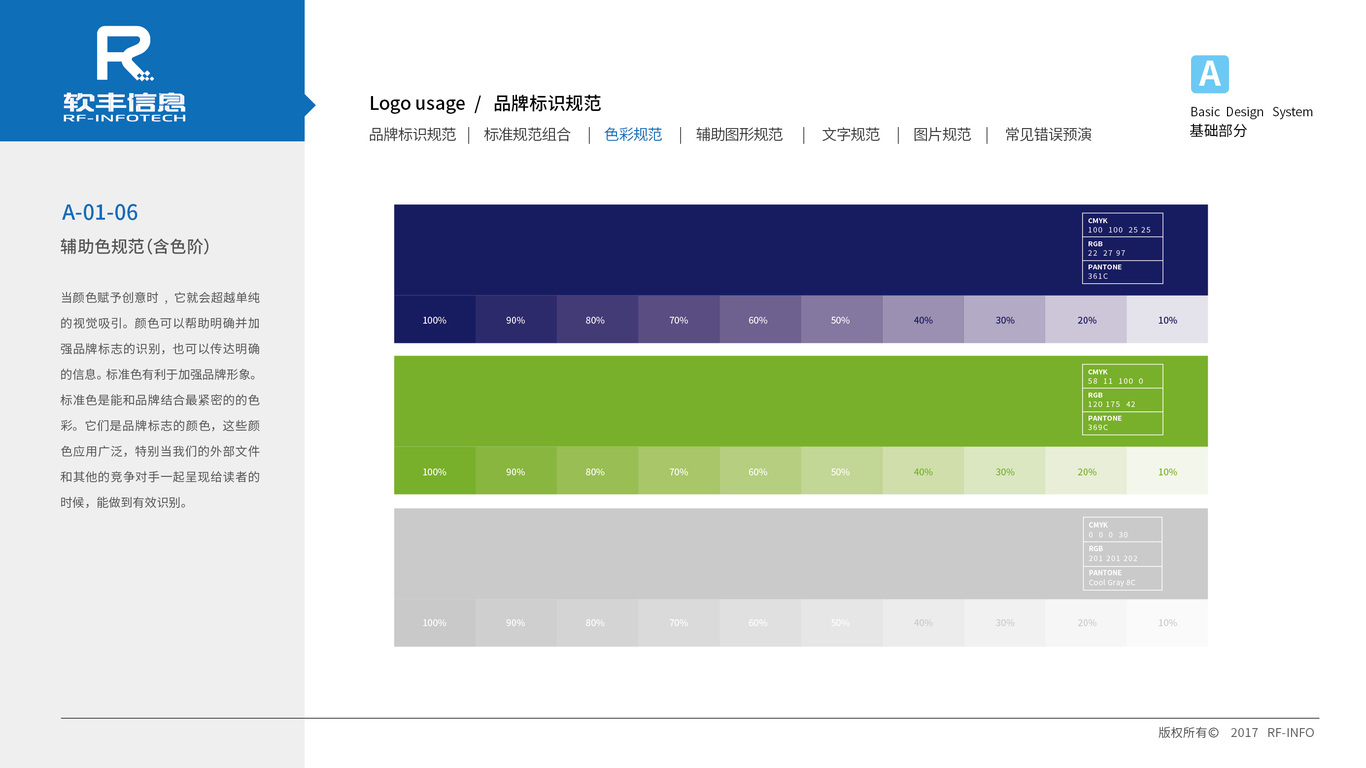
Task: Select gray 80% tint swatch
Action: point(597,622)
